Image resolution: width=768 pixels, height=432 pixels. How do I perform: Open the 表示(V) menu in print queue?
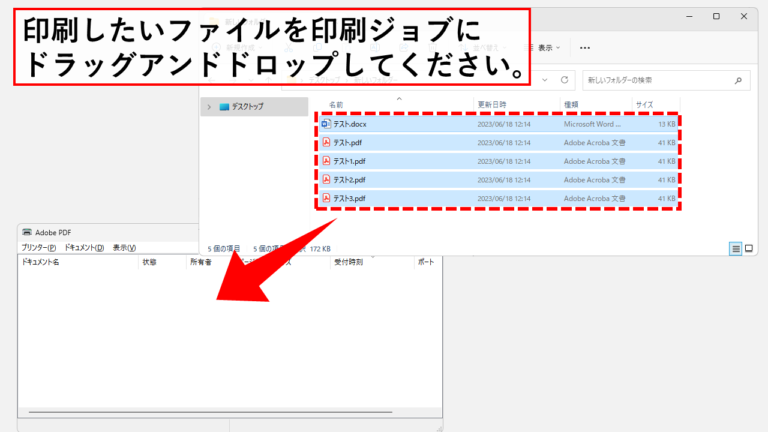(124, 248)
